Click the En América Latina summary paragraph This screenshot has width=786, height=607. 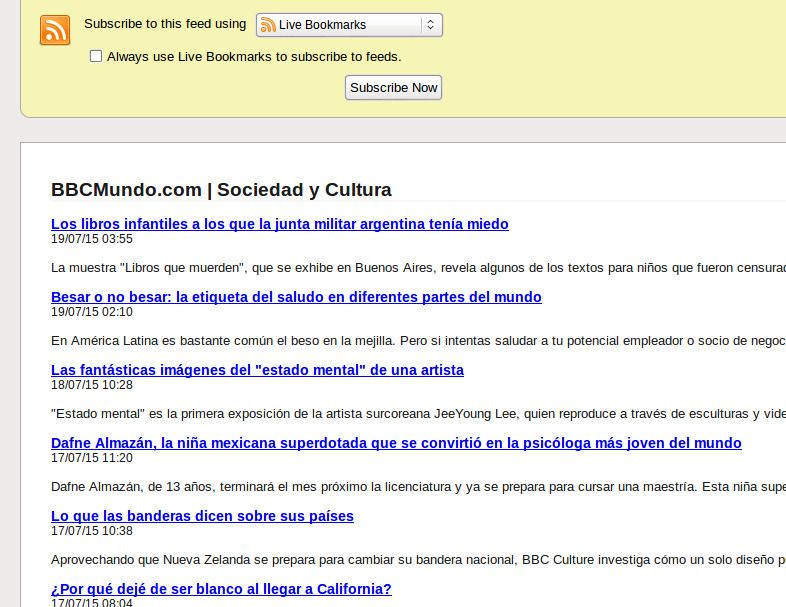(x=418, y=341)
